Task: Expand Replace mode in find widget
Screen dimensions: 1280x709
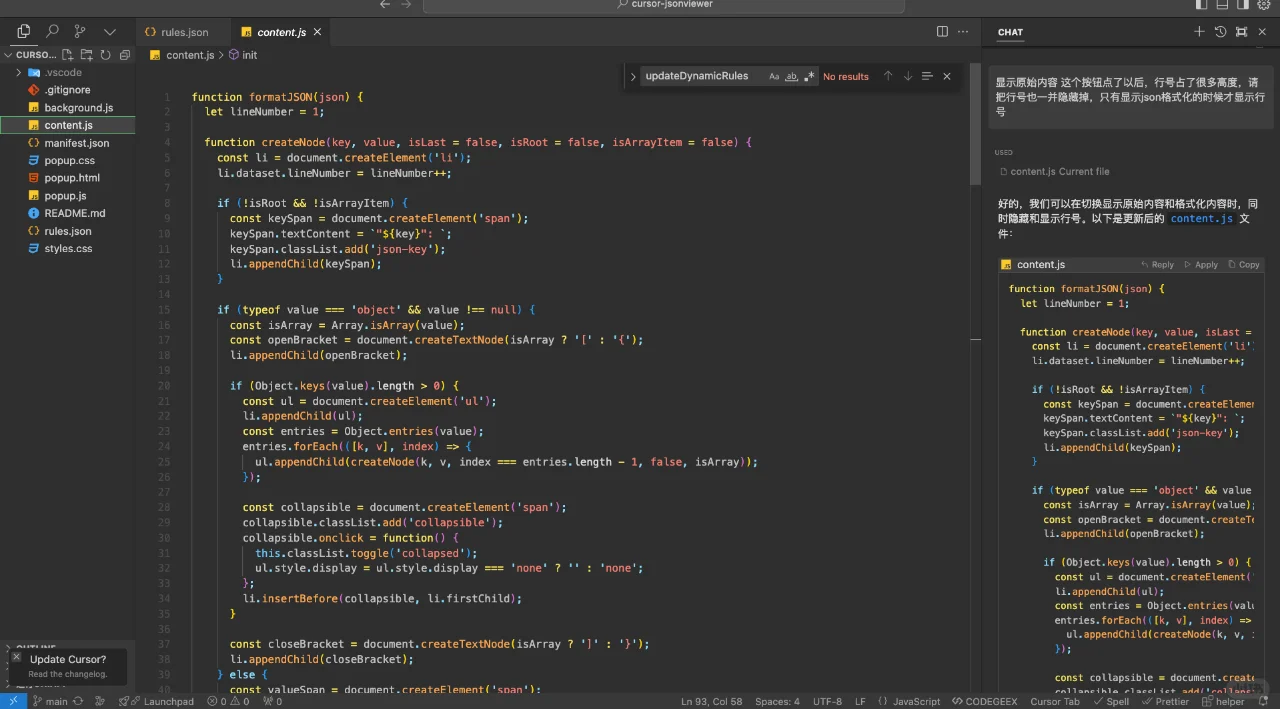Action: pyautogui.click(x=633, y=76)
